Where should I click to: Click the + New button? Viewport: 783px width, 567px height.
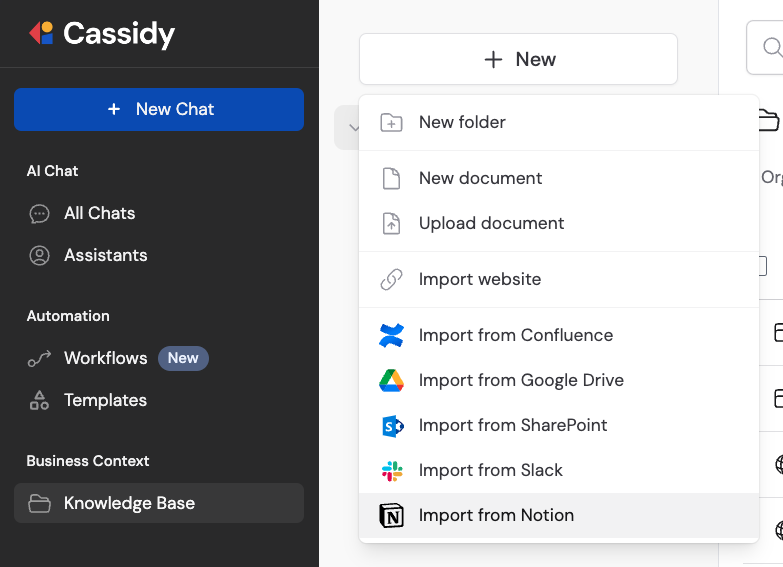click(518, 59)
